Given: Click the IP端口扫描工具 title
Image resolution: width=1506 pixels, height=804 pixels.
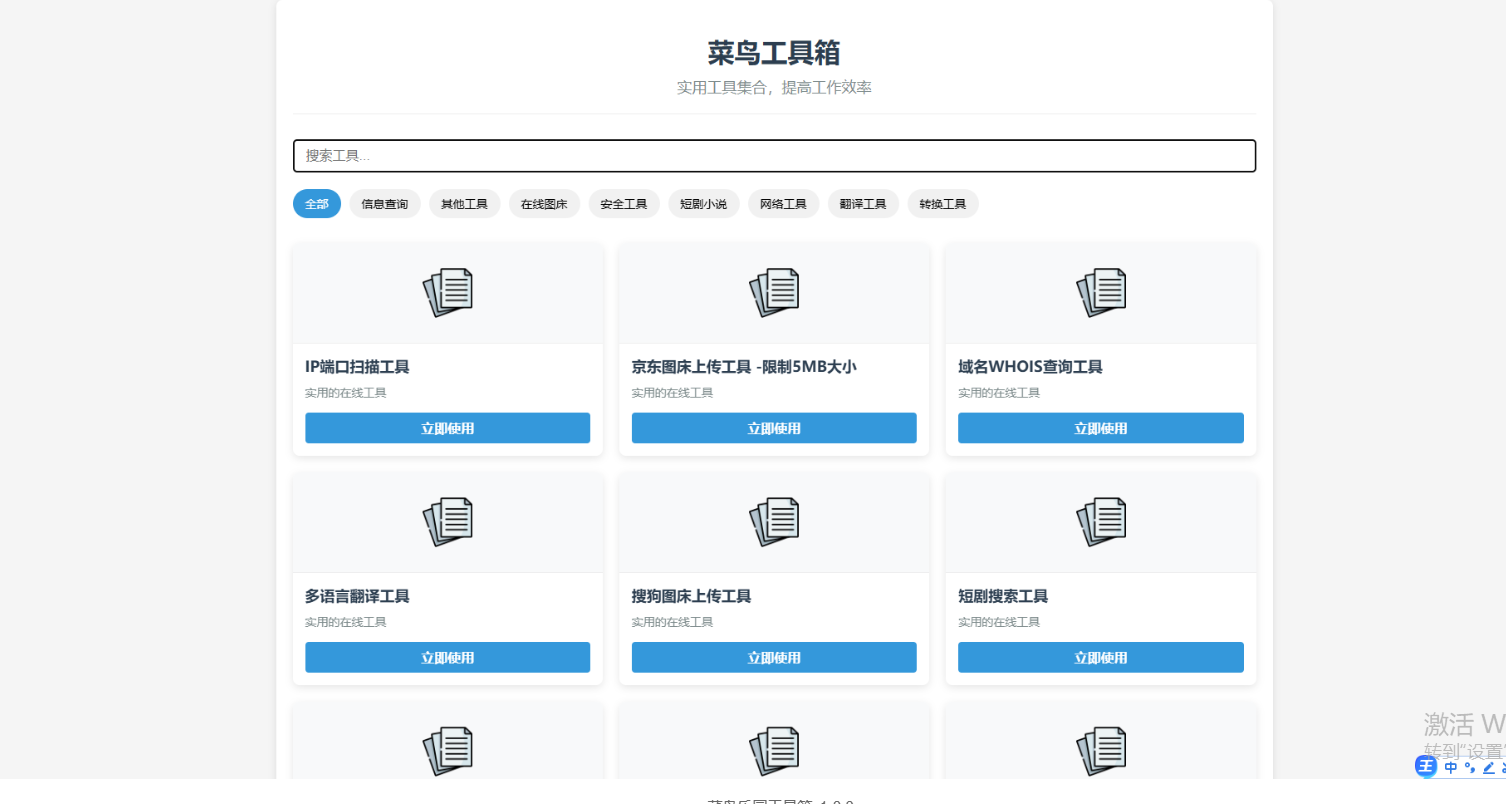Looking at the screenshot, I should (357, 367).
